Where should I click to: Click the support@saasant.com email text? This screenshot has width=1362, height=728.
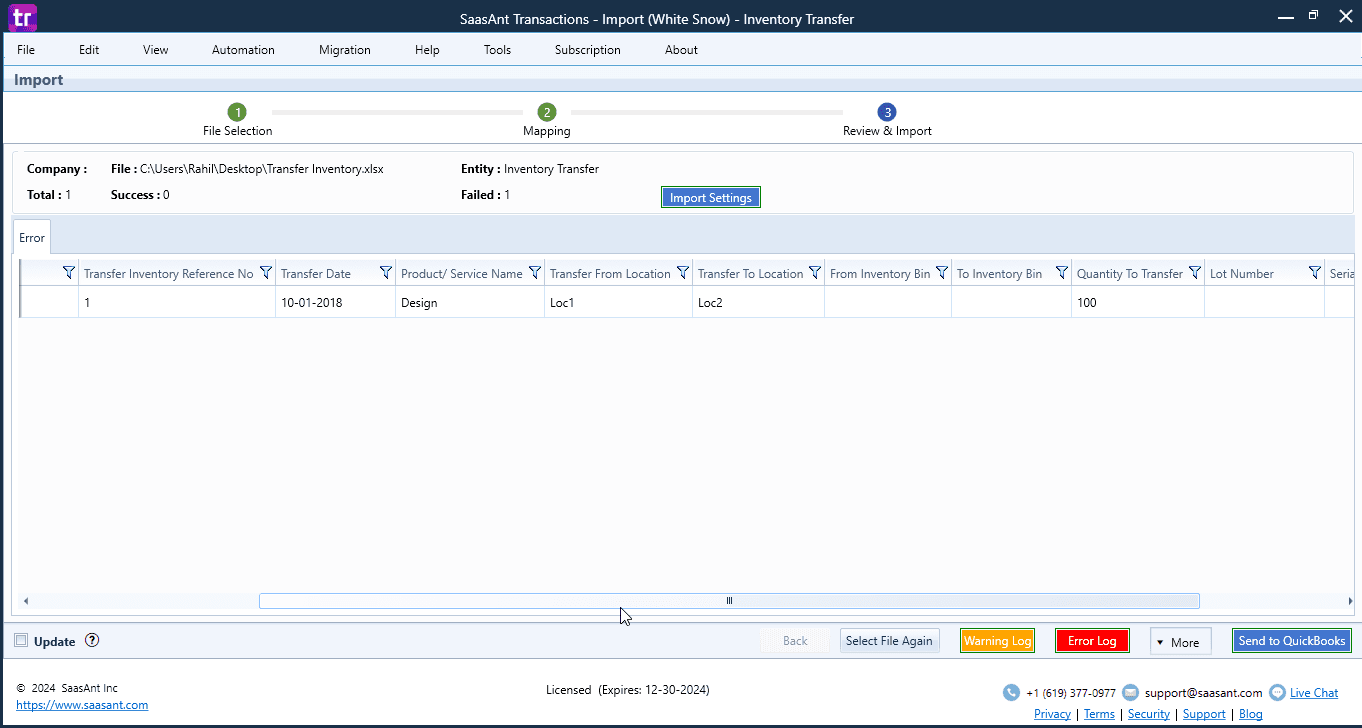(x=1203, y=693)
